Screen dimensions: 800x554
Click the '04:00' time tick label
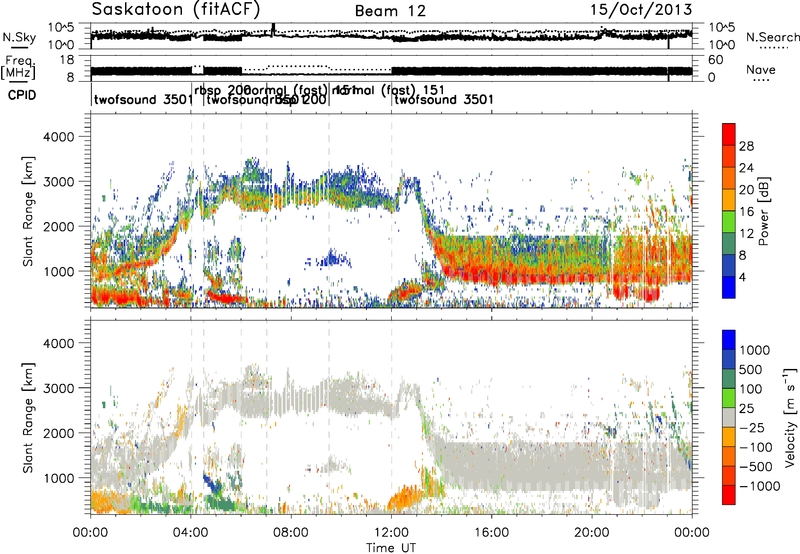pos(191,533)
